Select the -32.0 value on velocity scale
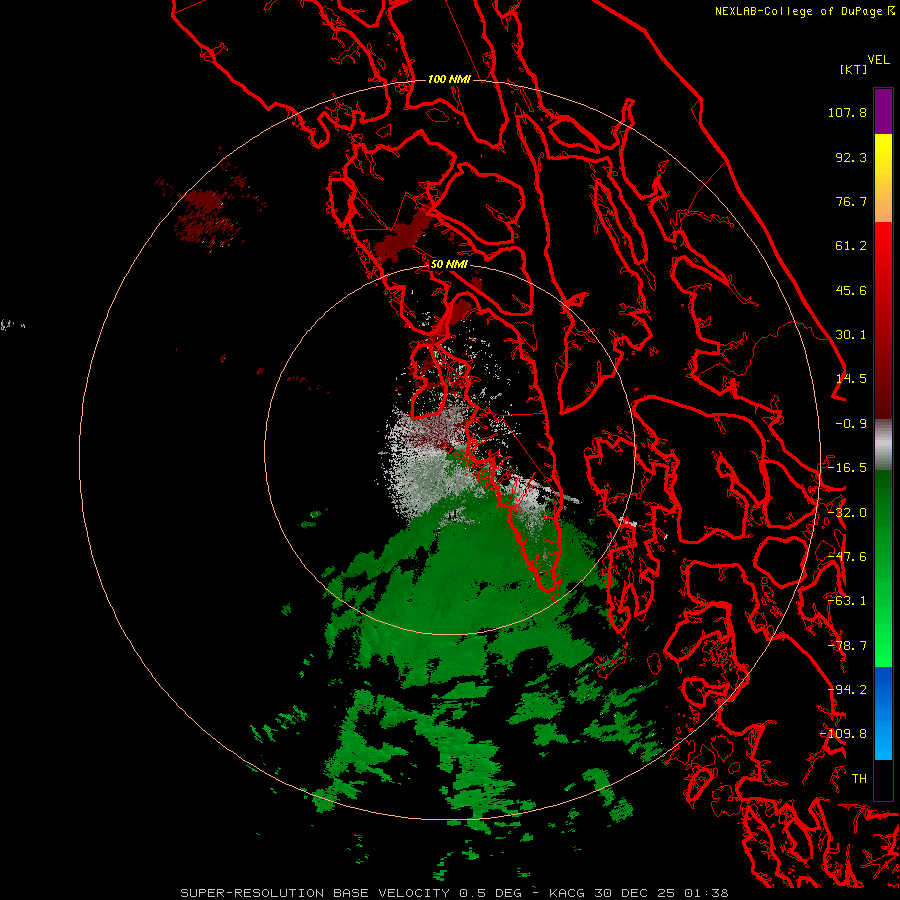Screen dimensions: 900x900 pyautogui.click(x=847, y=513)
